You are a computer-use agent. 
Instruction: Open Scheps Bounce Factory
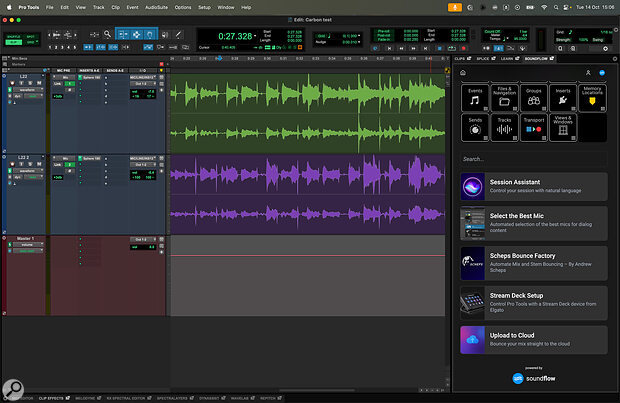(534, 263)
